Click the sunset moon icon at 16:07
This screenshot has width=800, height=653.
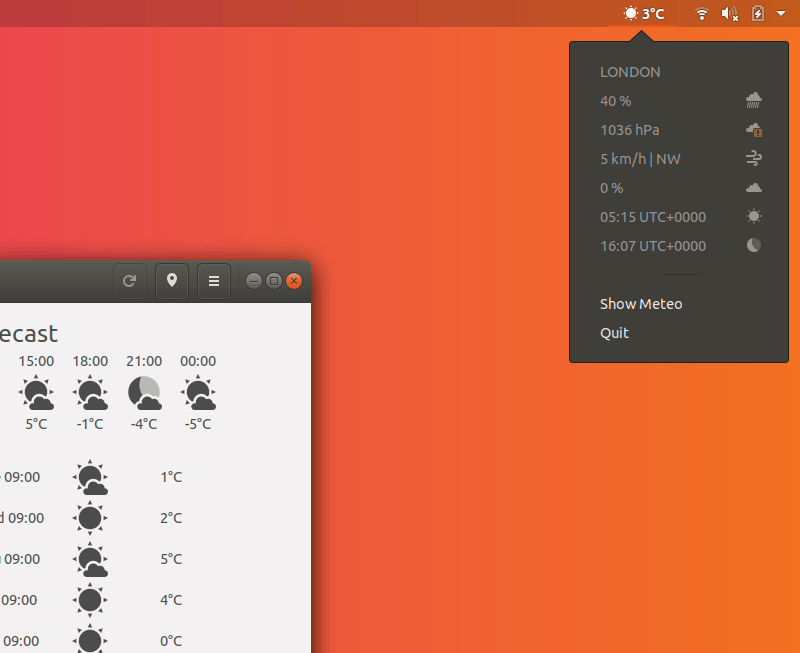click(753, 245)
